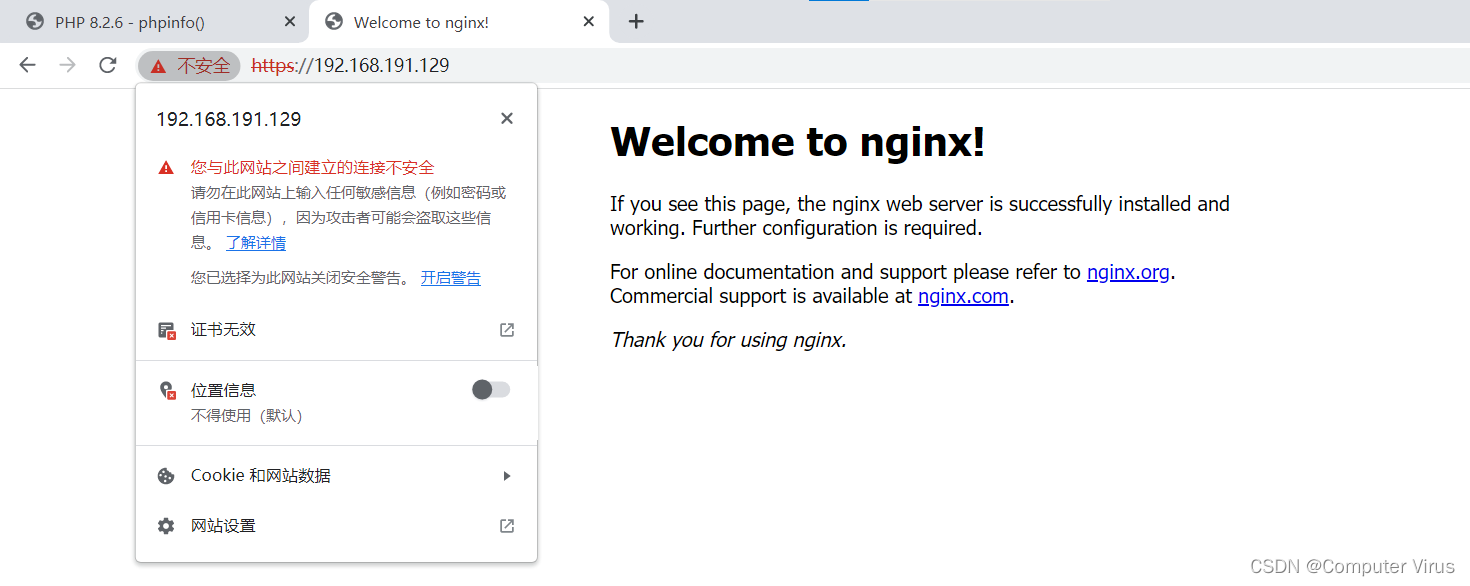
Task: Click the 位置信息 location icon
Action: point(166,390)
